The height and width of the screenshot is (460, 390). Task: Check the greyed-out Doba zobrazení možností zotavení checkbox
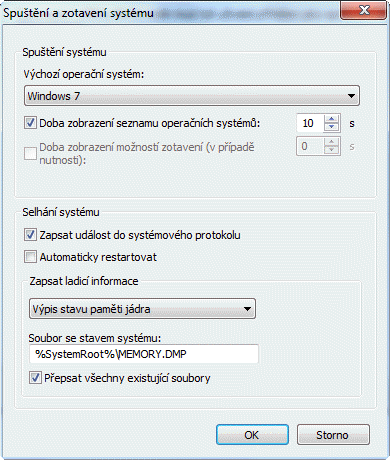(30, 153)
